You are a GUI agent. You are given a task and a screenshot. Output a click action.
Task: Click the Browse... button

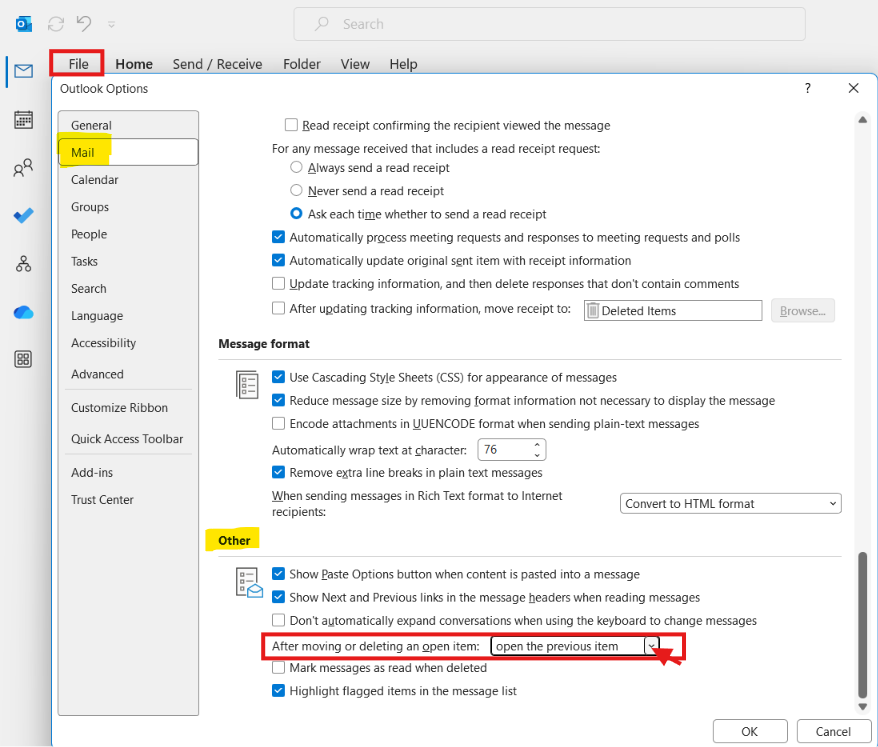802,311
